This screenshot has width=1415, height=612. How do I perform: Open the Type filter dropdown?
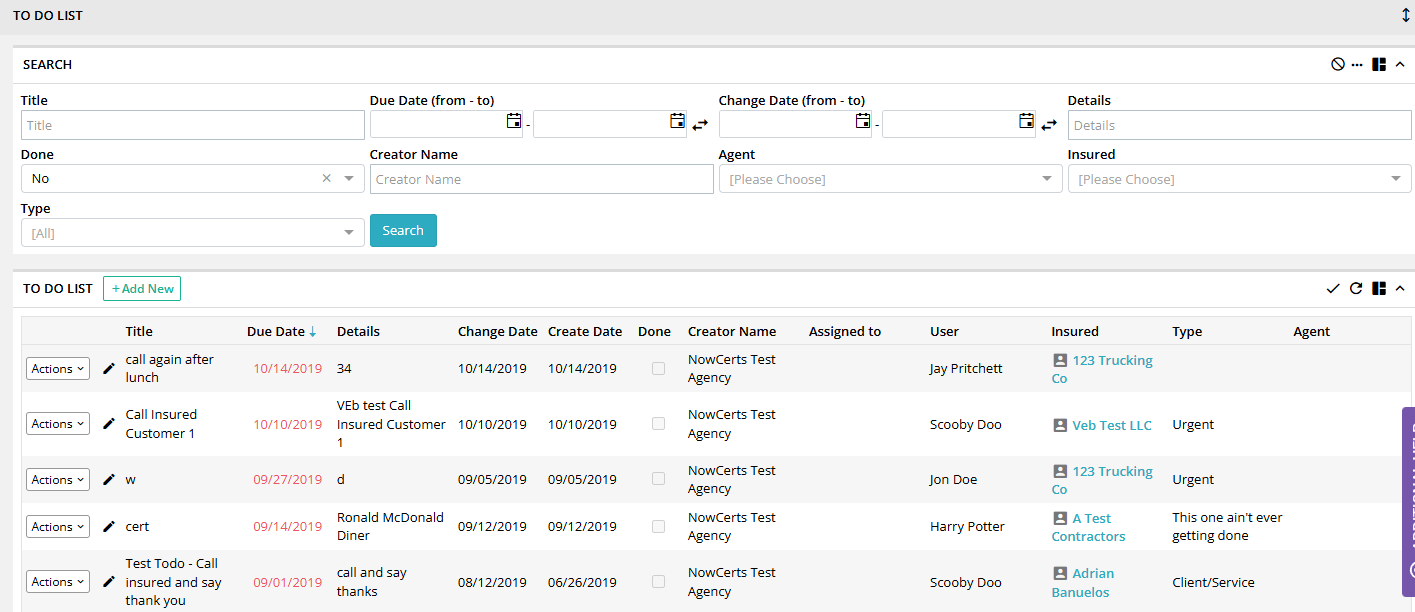(192, 232)
